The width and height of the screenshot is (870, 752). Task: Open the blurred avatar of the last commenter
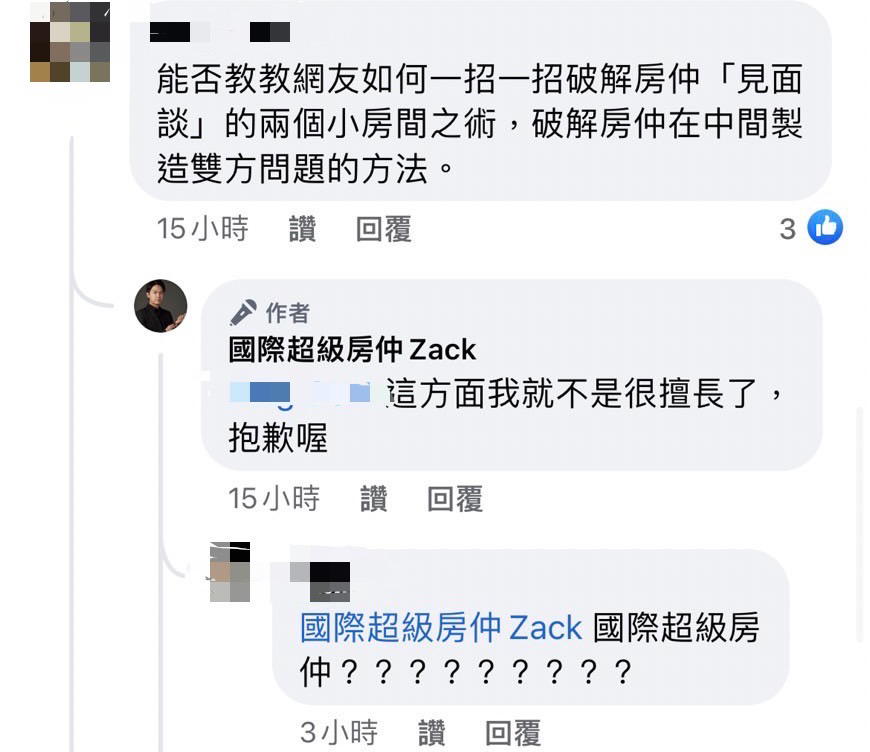tap(230, 572)
